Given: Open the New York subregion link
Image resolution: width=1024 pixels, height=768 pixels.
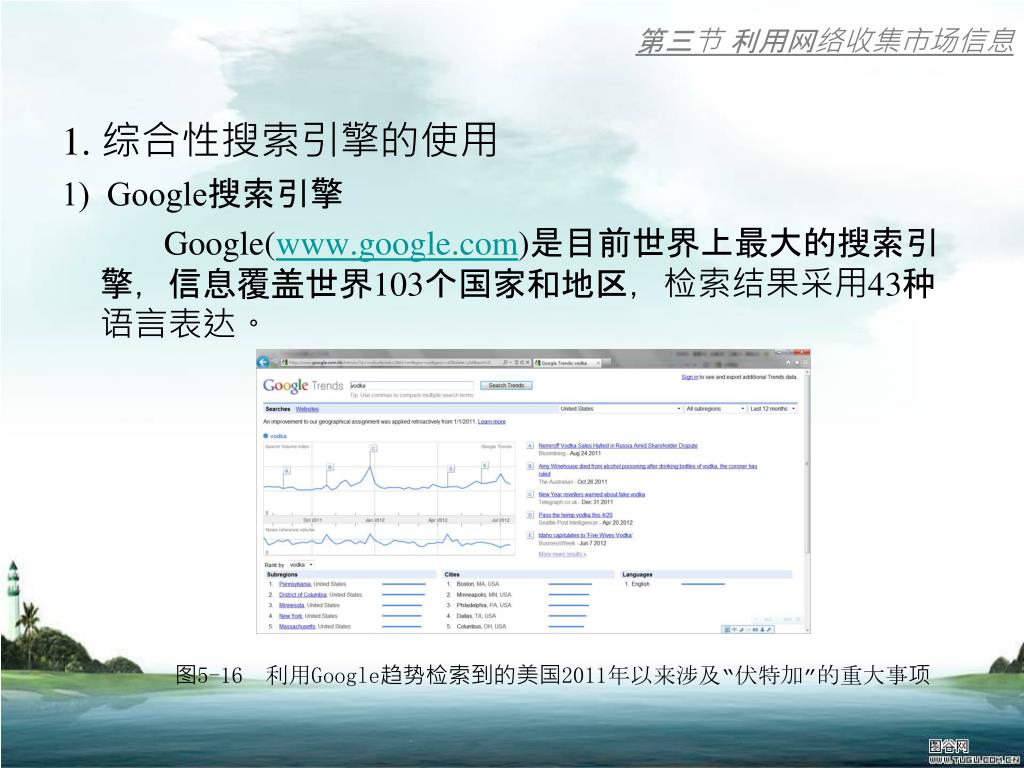Looking at the screenshot, I should 291,616.
